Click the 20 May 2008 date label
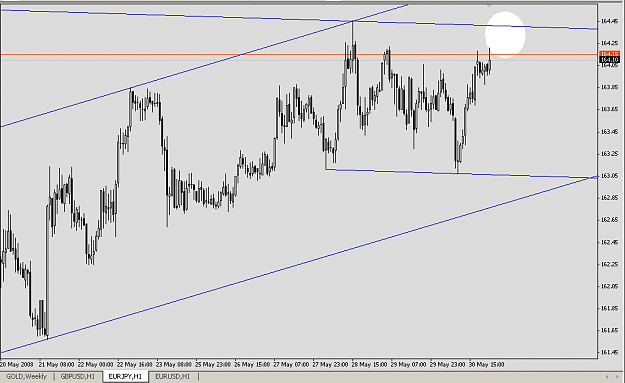The height and width of the screenshot is (383, 625). coord(16,365)
